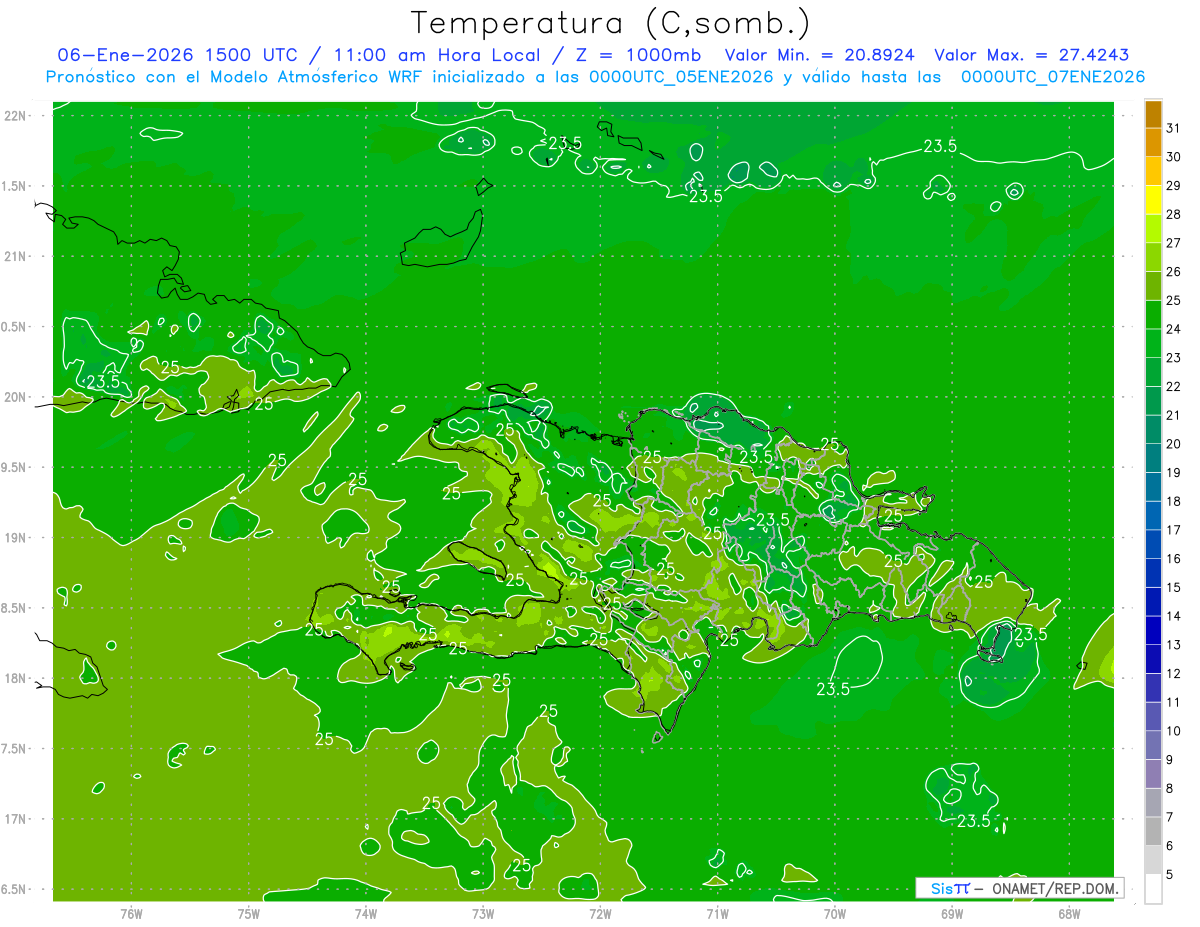Click the gray swatch between 6 and 7
Image resolution: width=1200 pixels, height=927 pixels.
[x=1153, y=832]
